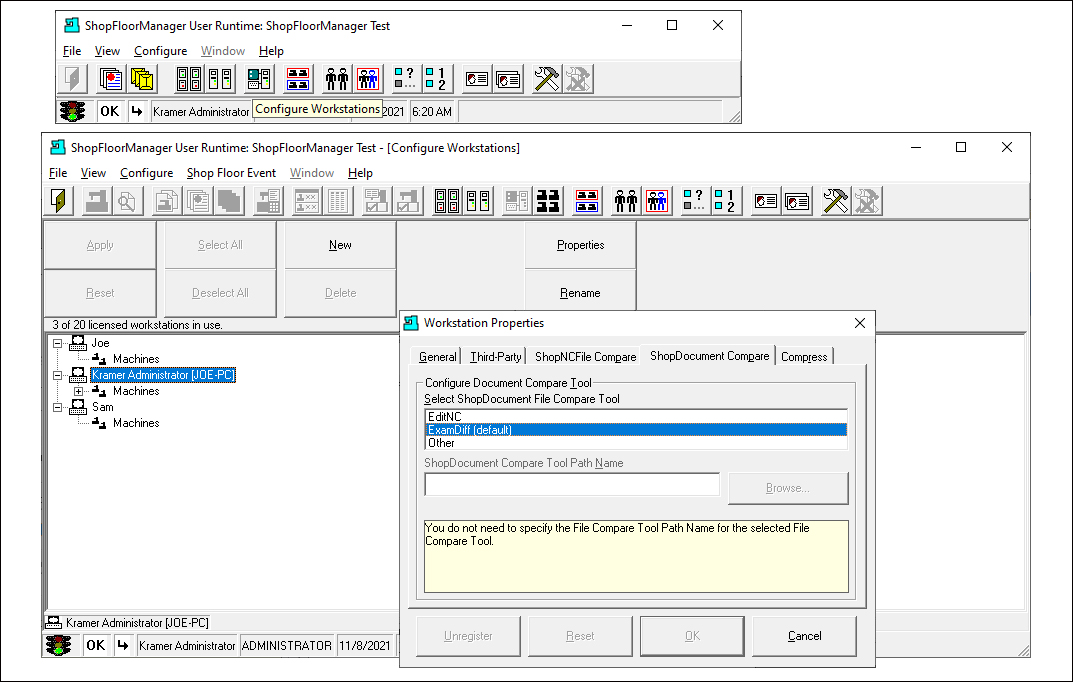Click return arrow icon in top window status bar
The width and height of the screenshot is (1073, 682).
tap(137, 112)
